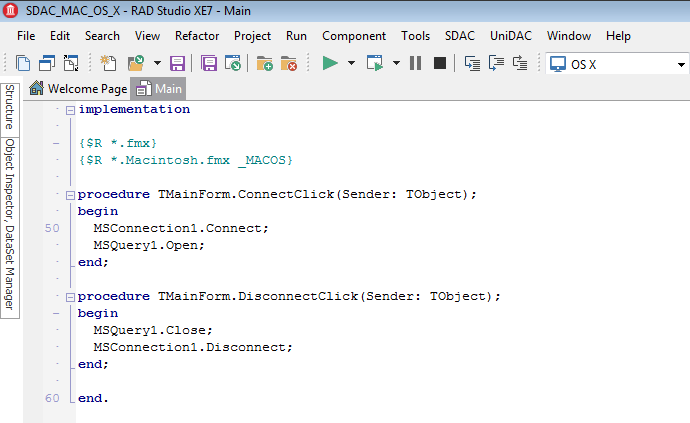Click the Run Until Return icon
Image resolution: width=690 pixels, height=423 pixels.
520,63
